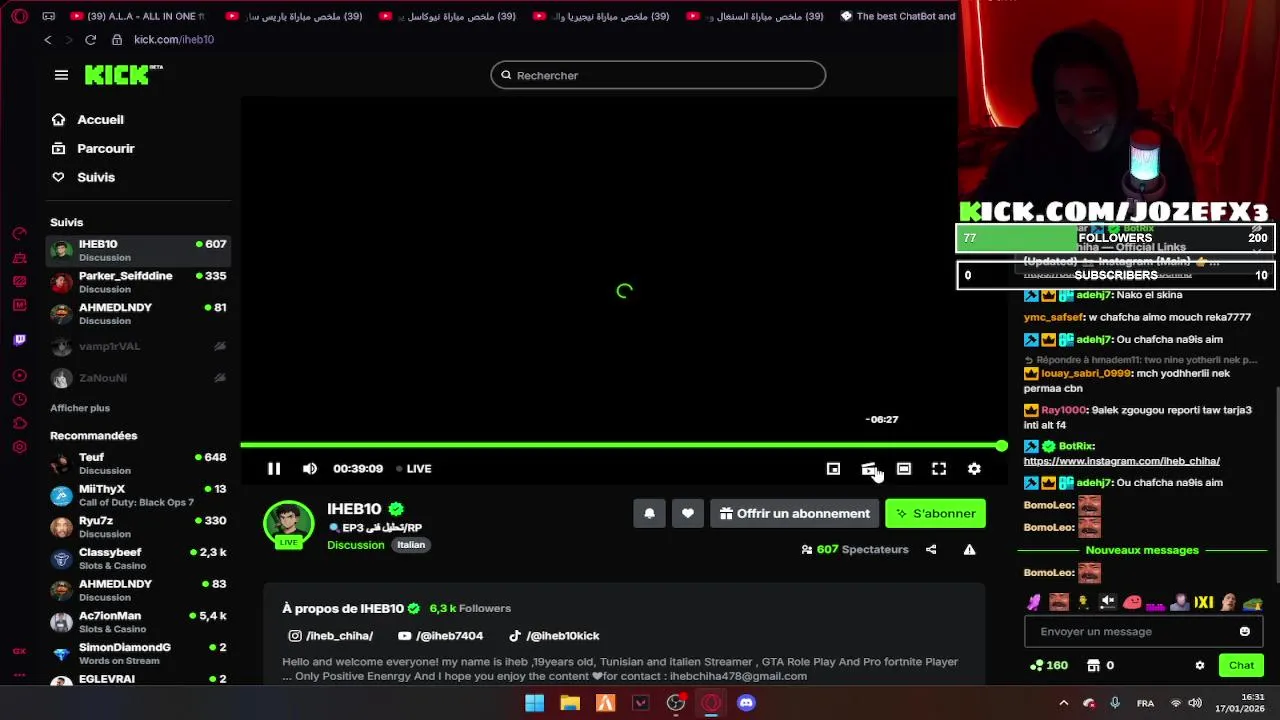Open Discord from taskbar
This screenshot has height=720, width=1280.
746,703
